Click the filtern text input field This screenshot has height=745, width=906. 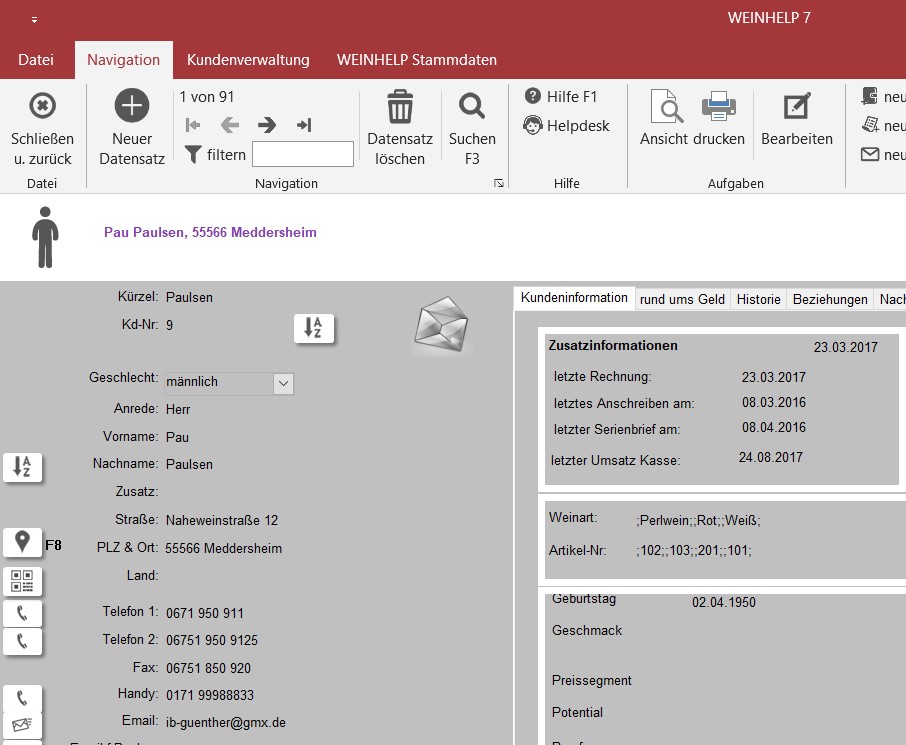[302, 154]
